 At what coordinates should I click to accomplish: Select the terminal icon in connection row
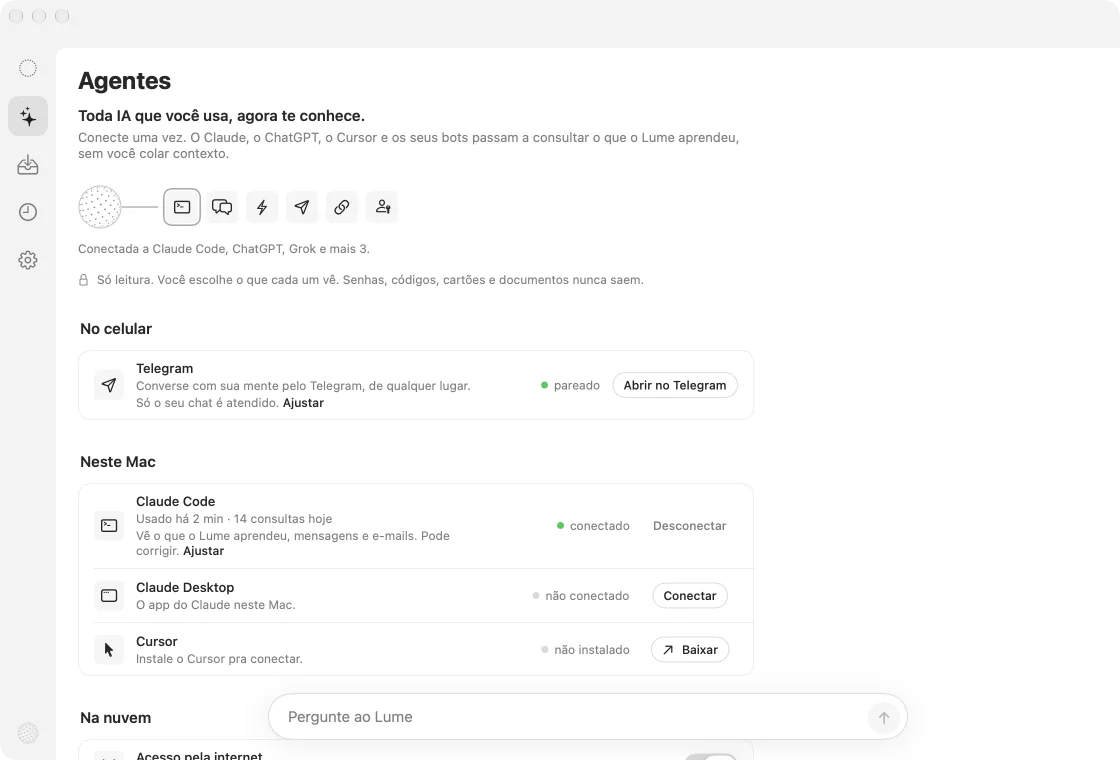(182, 207)
